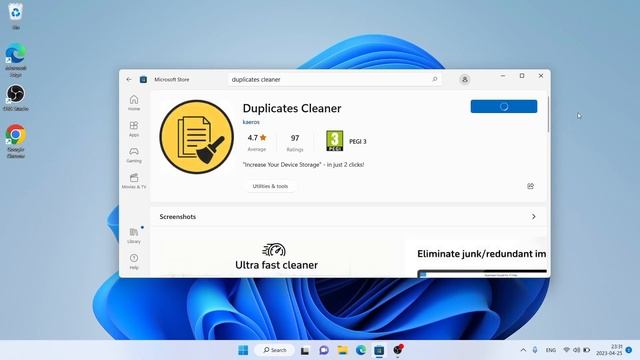Open Apps section in the sidebar
This screenshot has width=640, height=360.
tap(134, 129)
